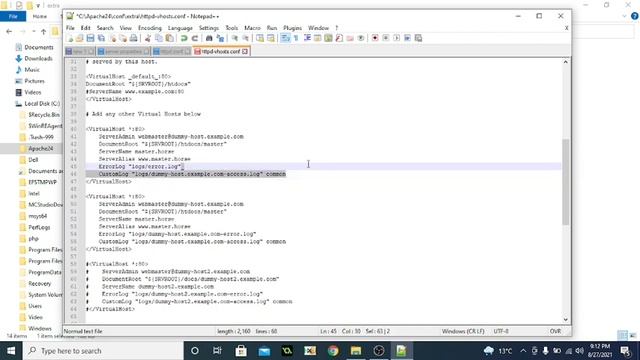Viewport: 640px width, 360px height.
Task: Expand the Explorer ribbon chevron
Action: [624, 16]
